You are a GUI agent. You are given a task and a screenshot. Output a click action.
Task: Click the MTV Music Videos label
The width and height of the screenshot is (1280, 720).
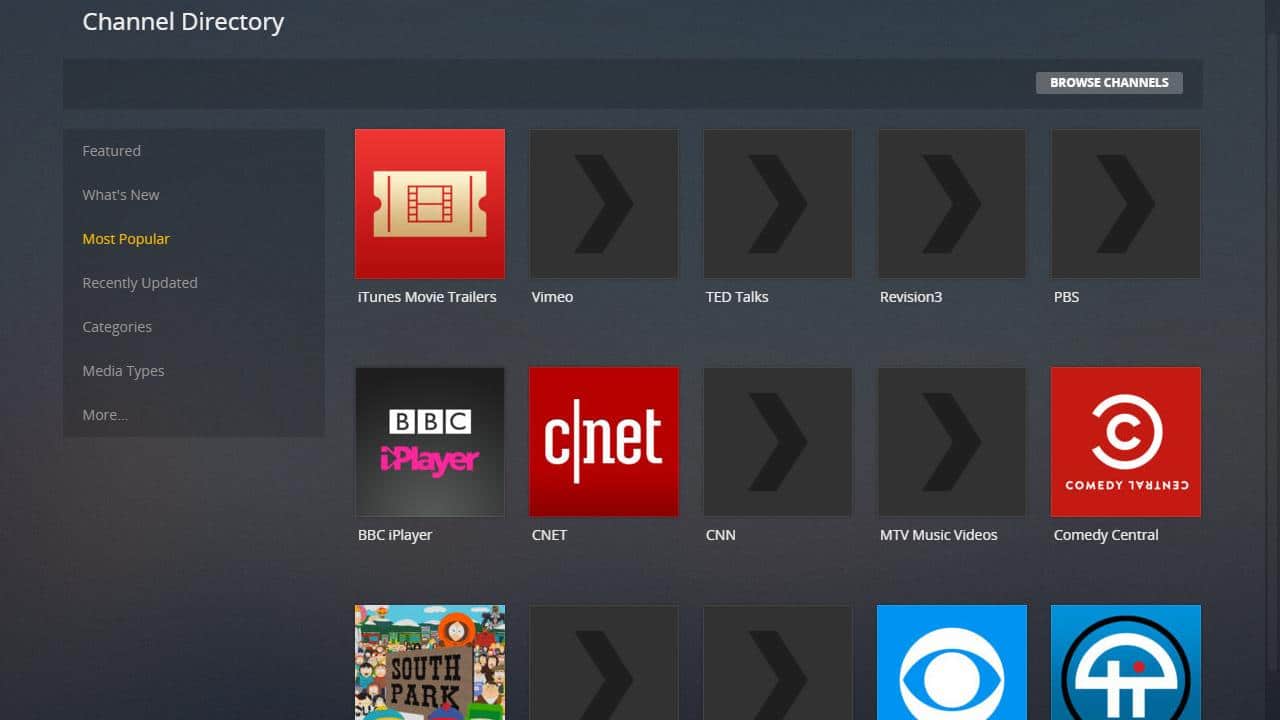tap(938, 535)
